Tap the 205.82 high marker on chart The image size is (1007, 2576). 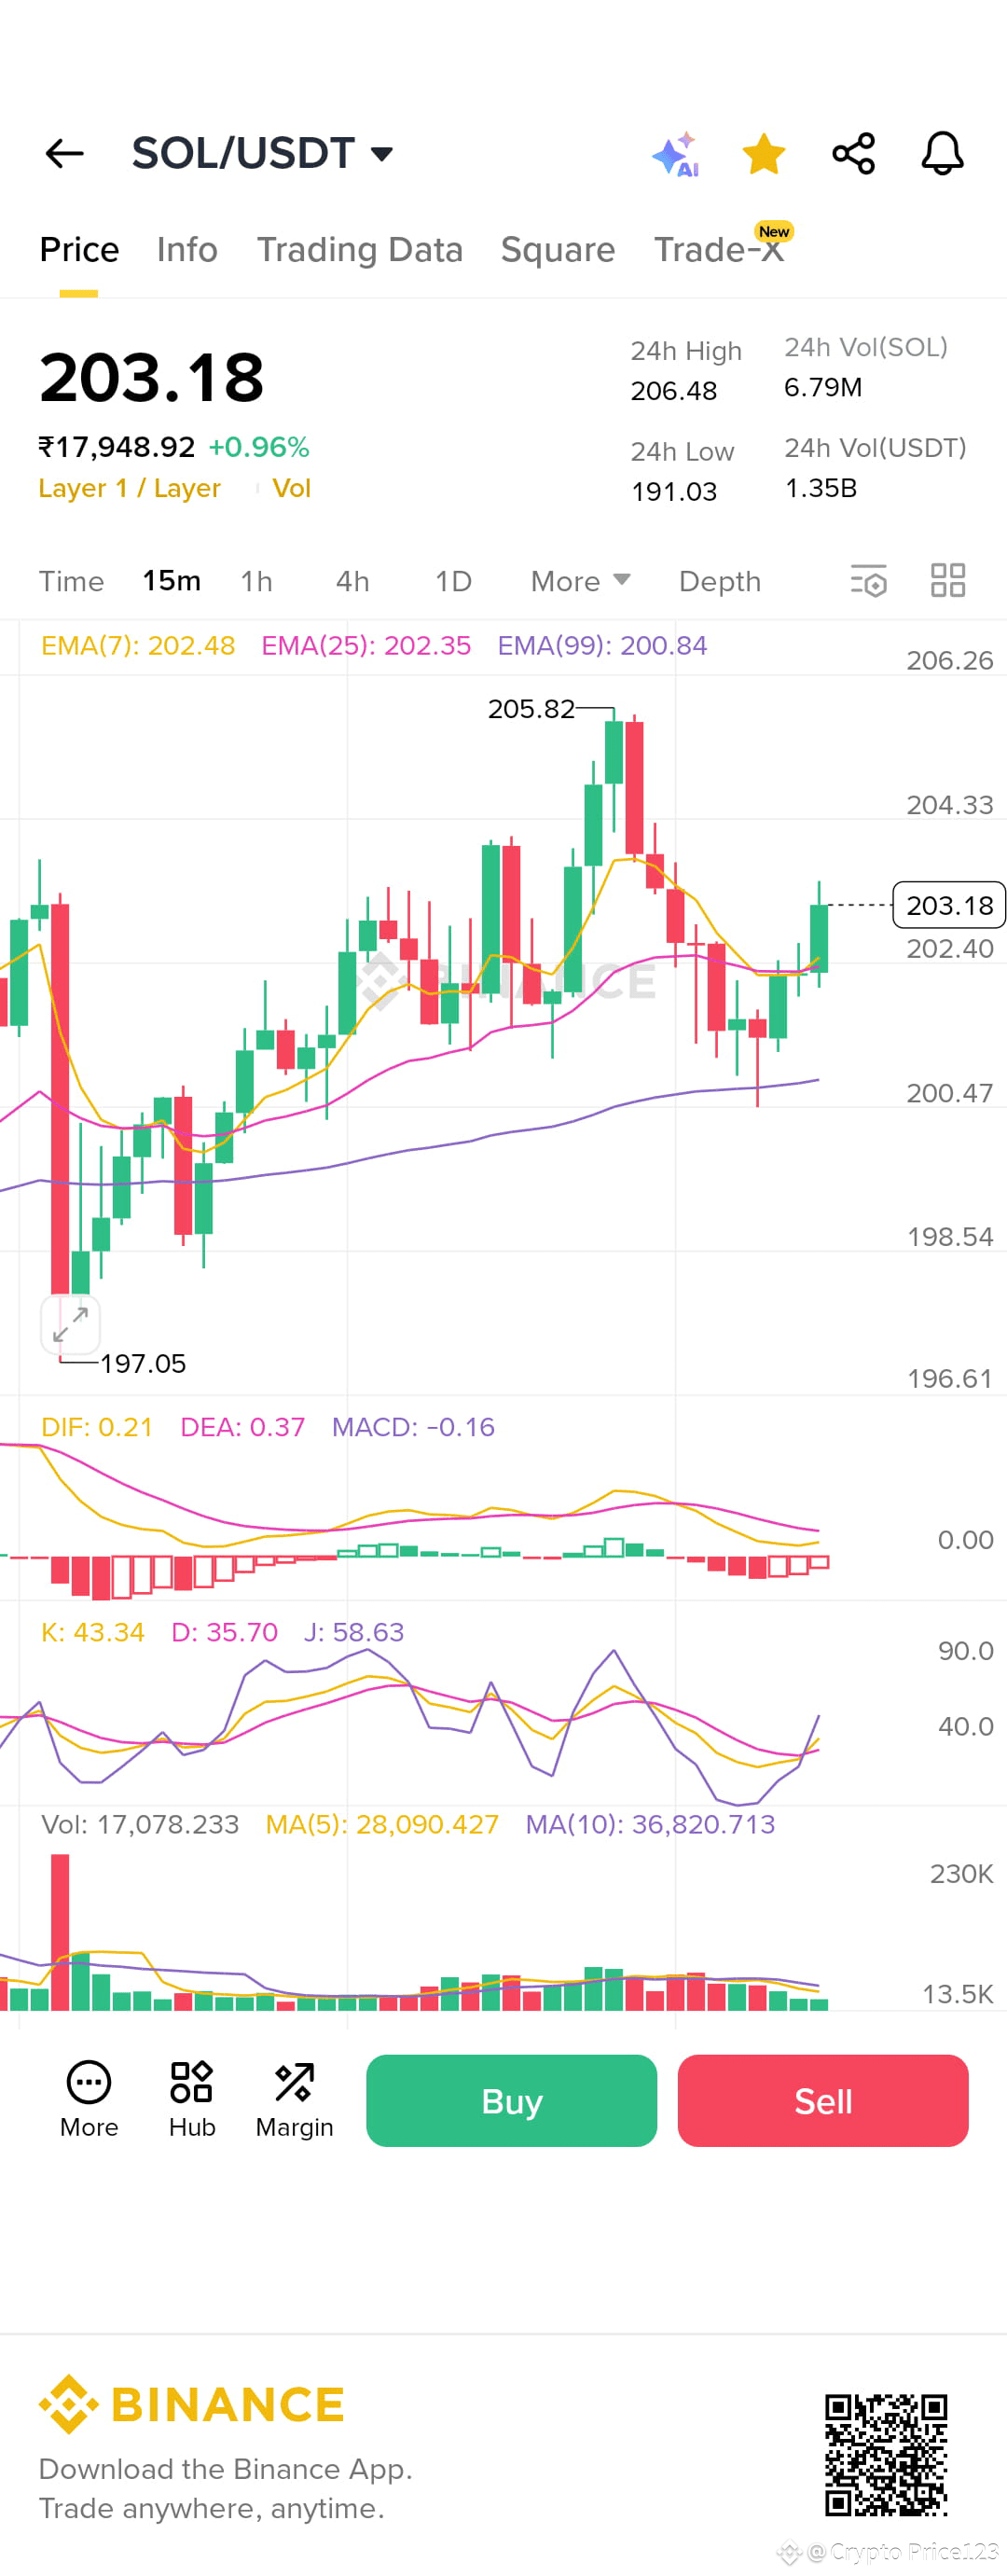coord(531,709)
